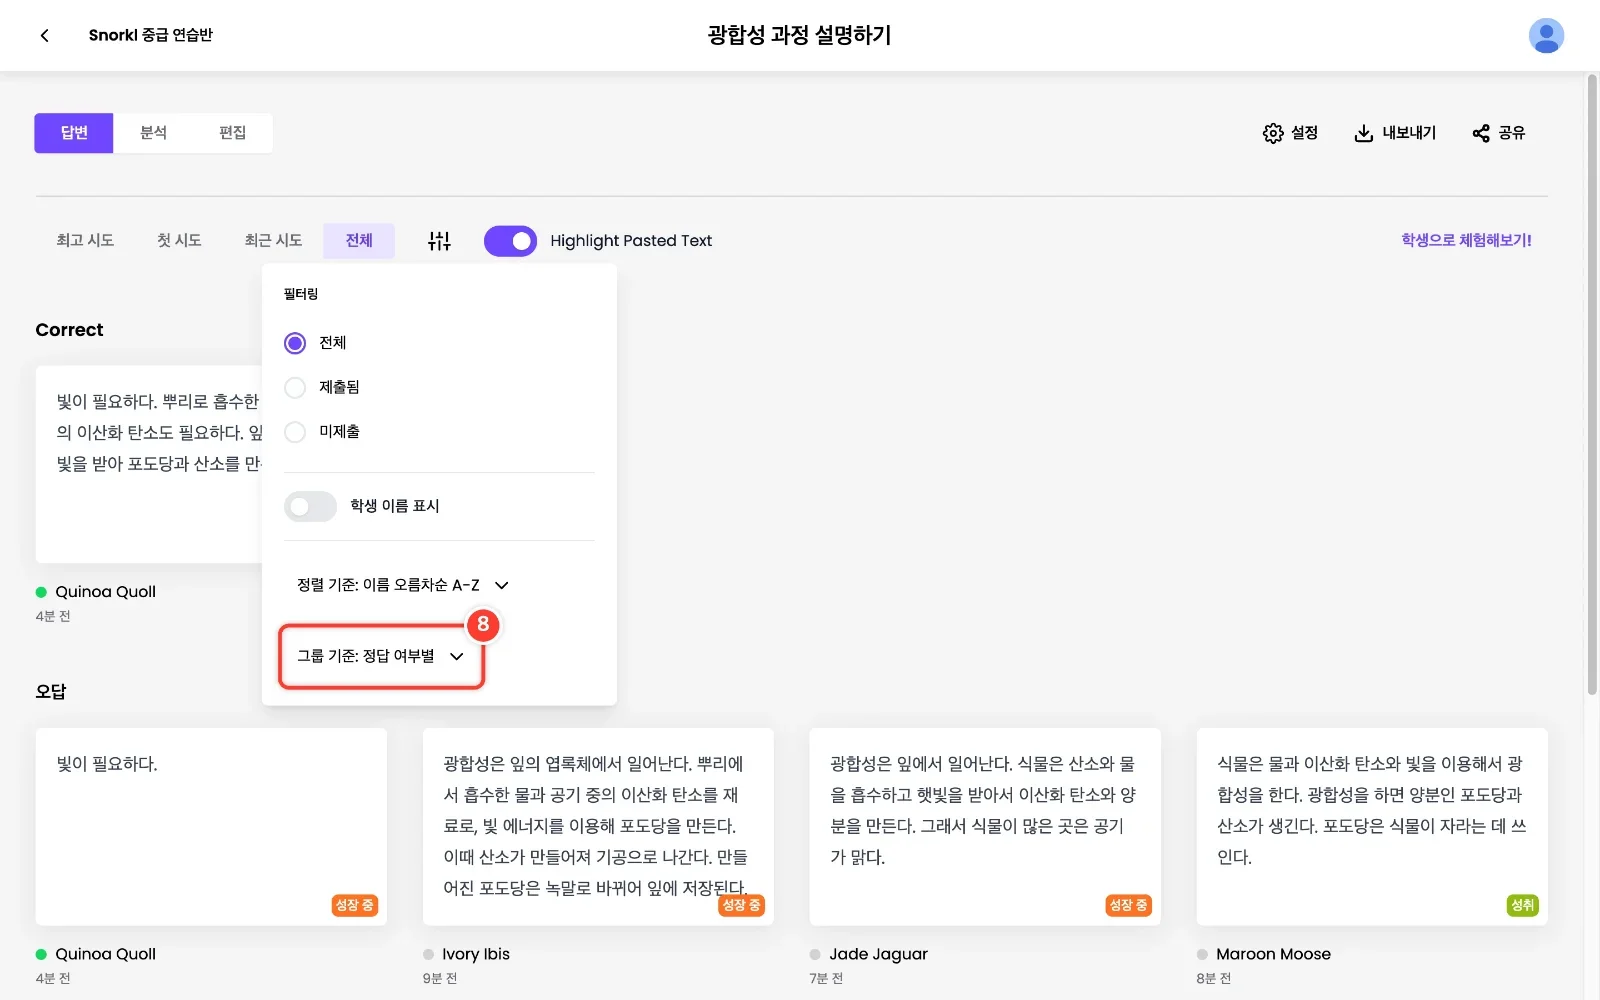Open Ivory Ibis response card
The image size is (1600, 1000).
[x=598, y=826]
